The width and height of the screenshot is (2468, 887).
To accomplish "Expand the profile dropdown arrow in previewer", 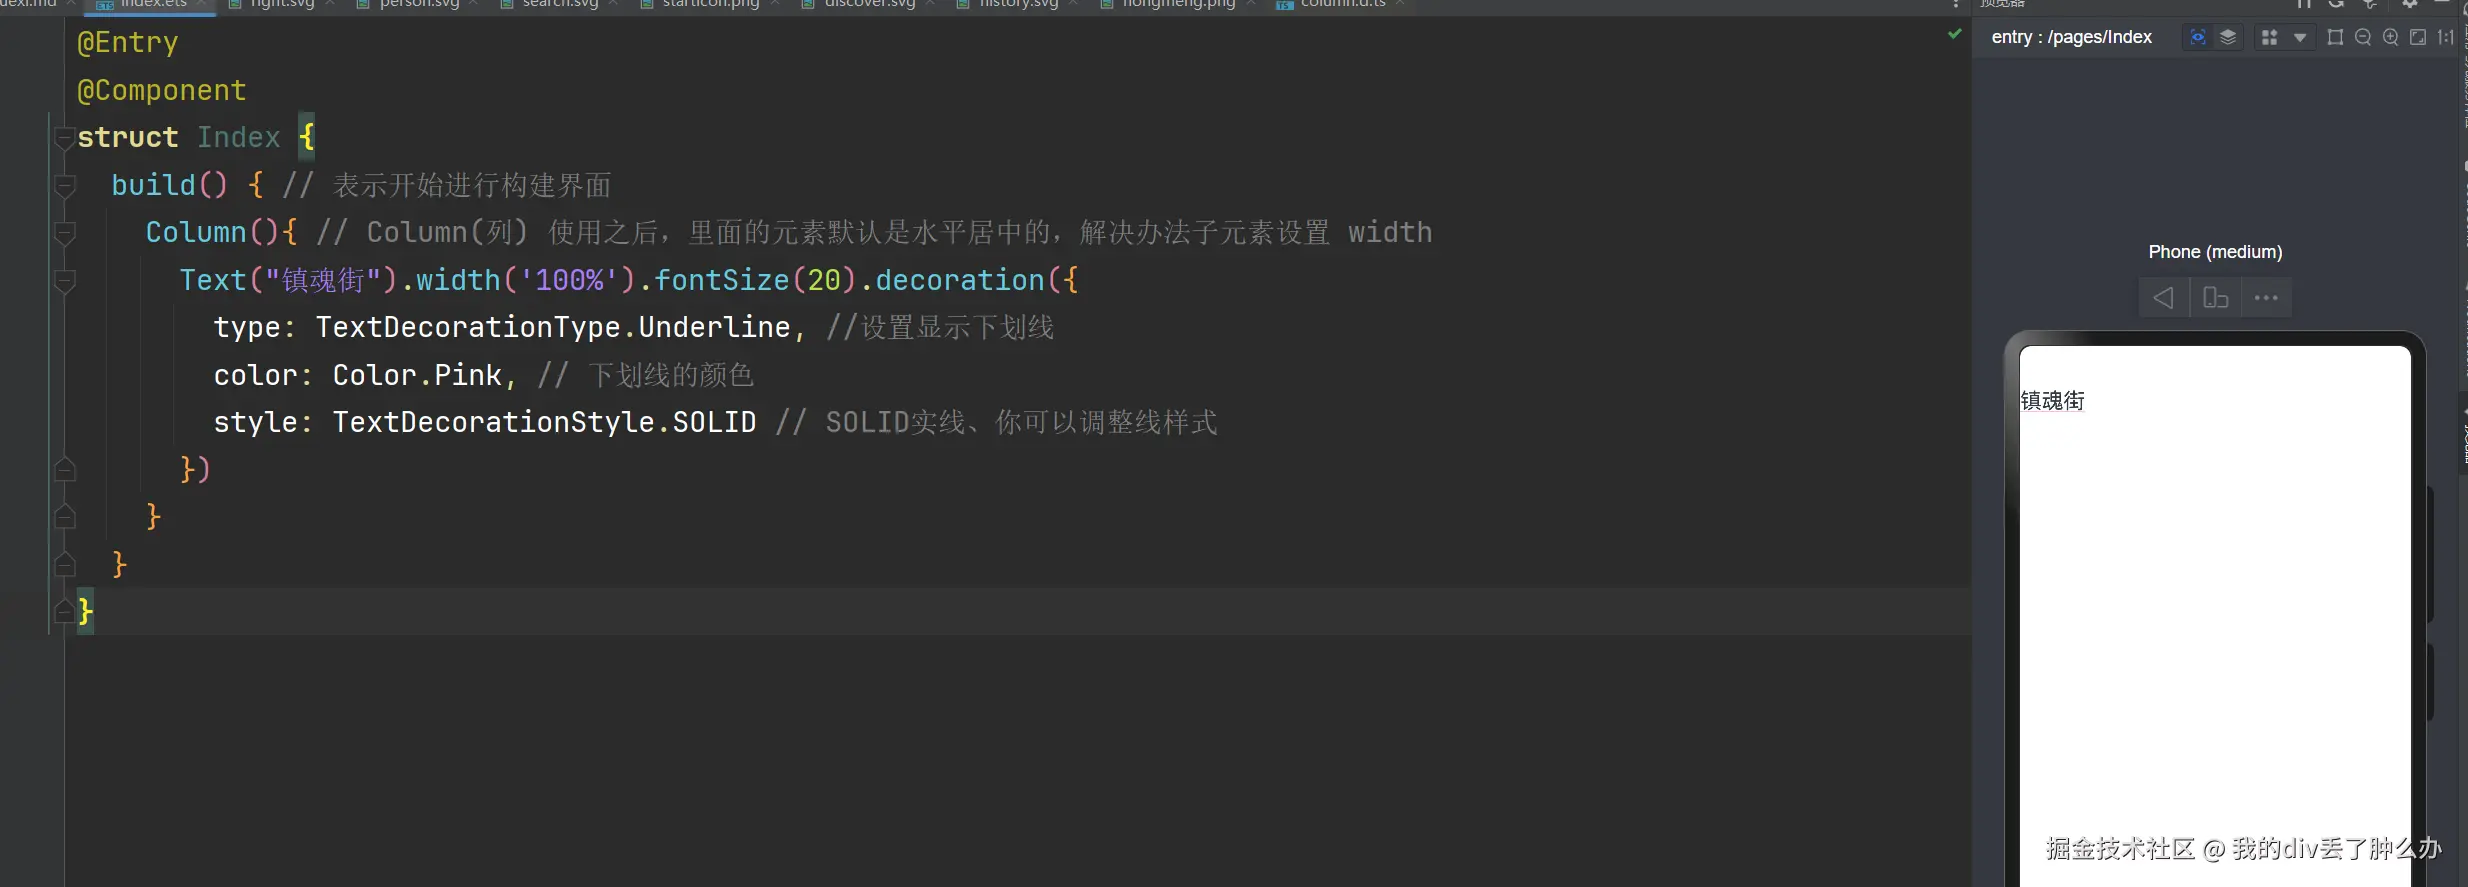I will 2300,38.
